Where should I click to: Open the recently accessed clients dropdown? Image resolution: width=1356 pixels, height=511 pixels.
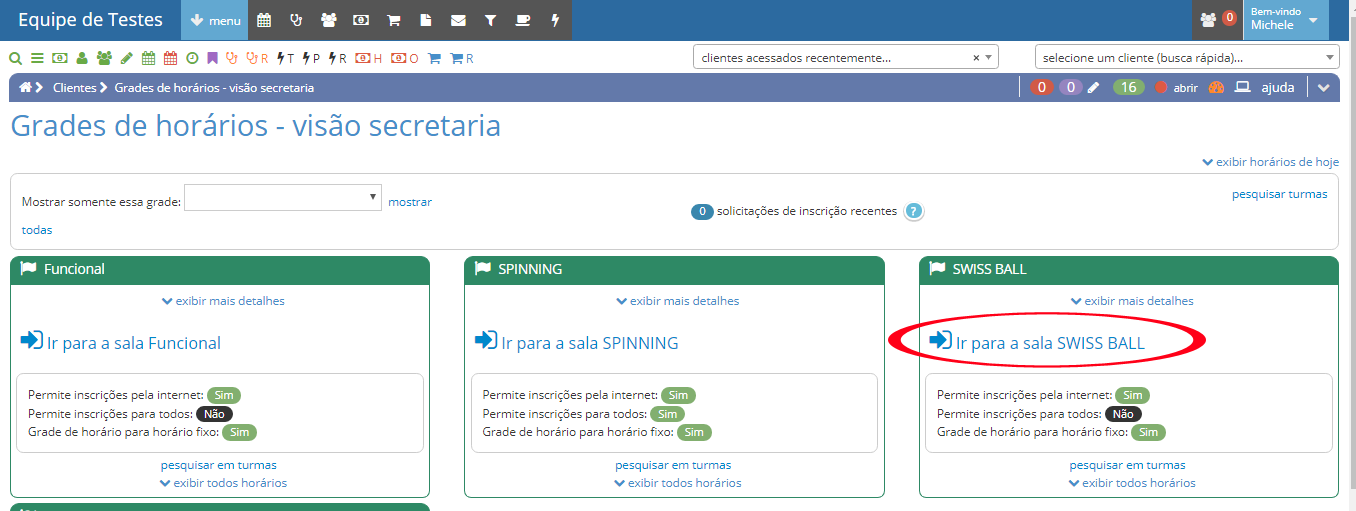845,58
